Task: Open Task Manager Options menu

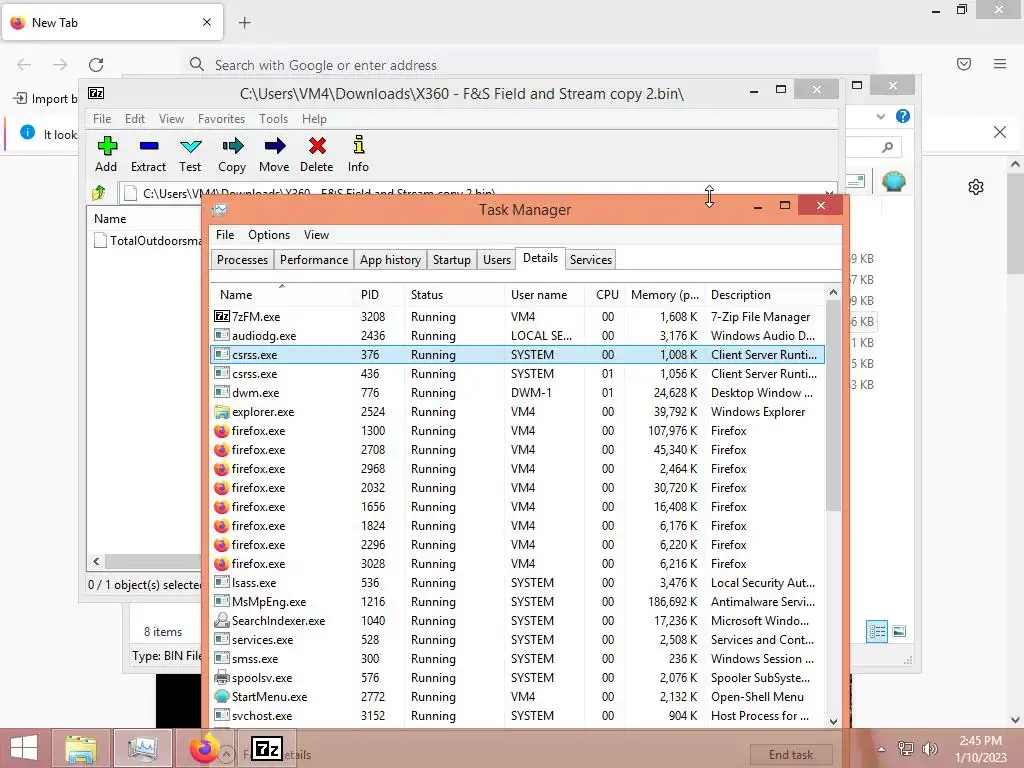Action: (x=268, y=234)
